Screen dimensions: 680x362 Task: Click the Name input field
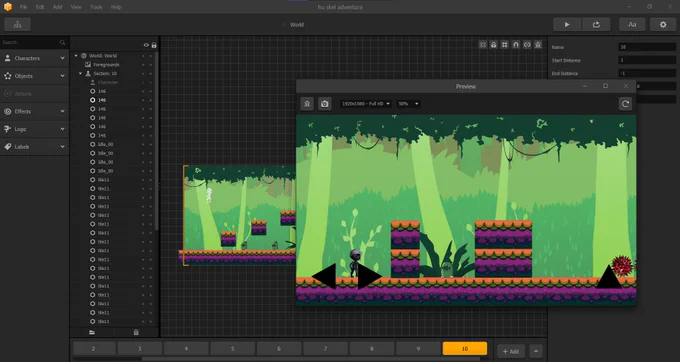647,47
